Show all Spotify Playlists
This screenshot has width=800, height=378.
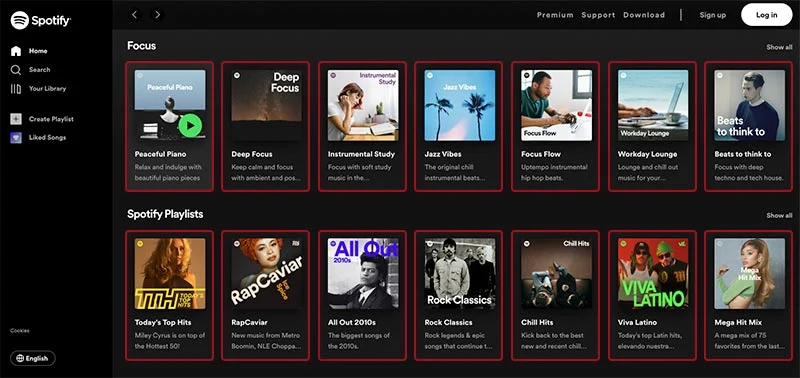(779, 215)
